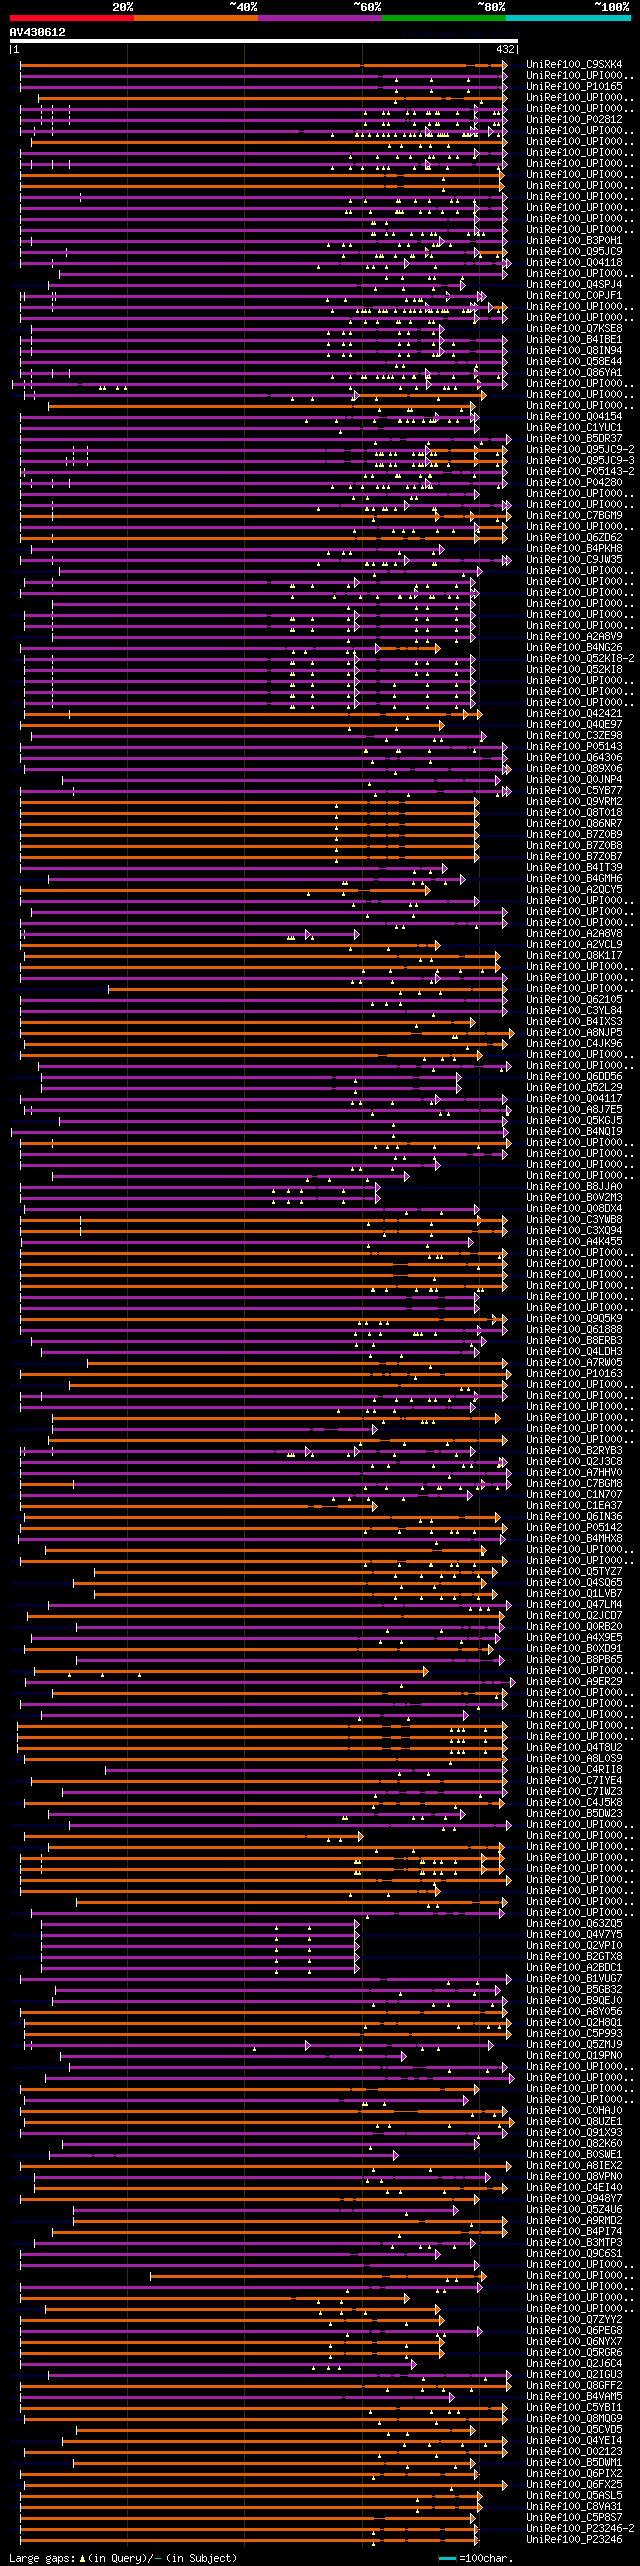The image size is (640, 2566).
Task: Select hit label UniRef100_Q2IGU3
Action: [x=574, y=2375]
